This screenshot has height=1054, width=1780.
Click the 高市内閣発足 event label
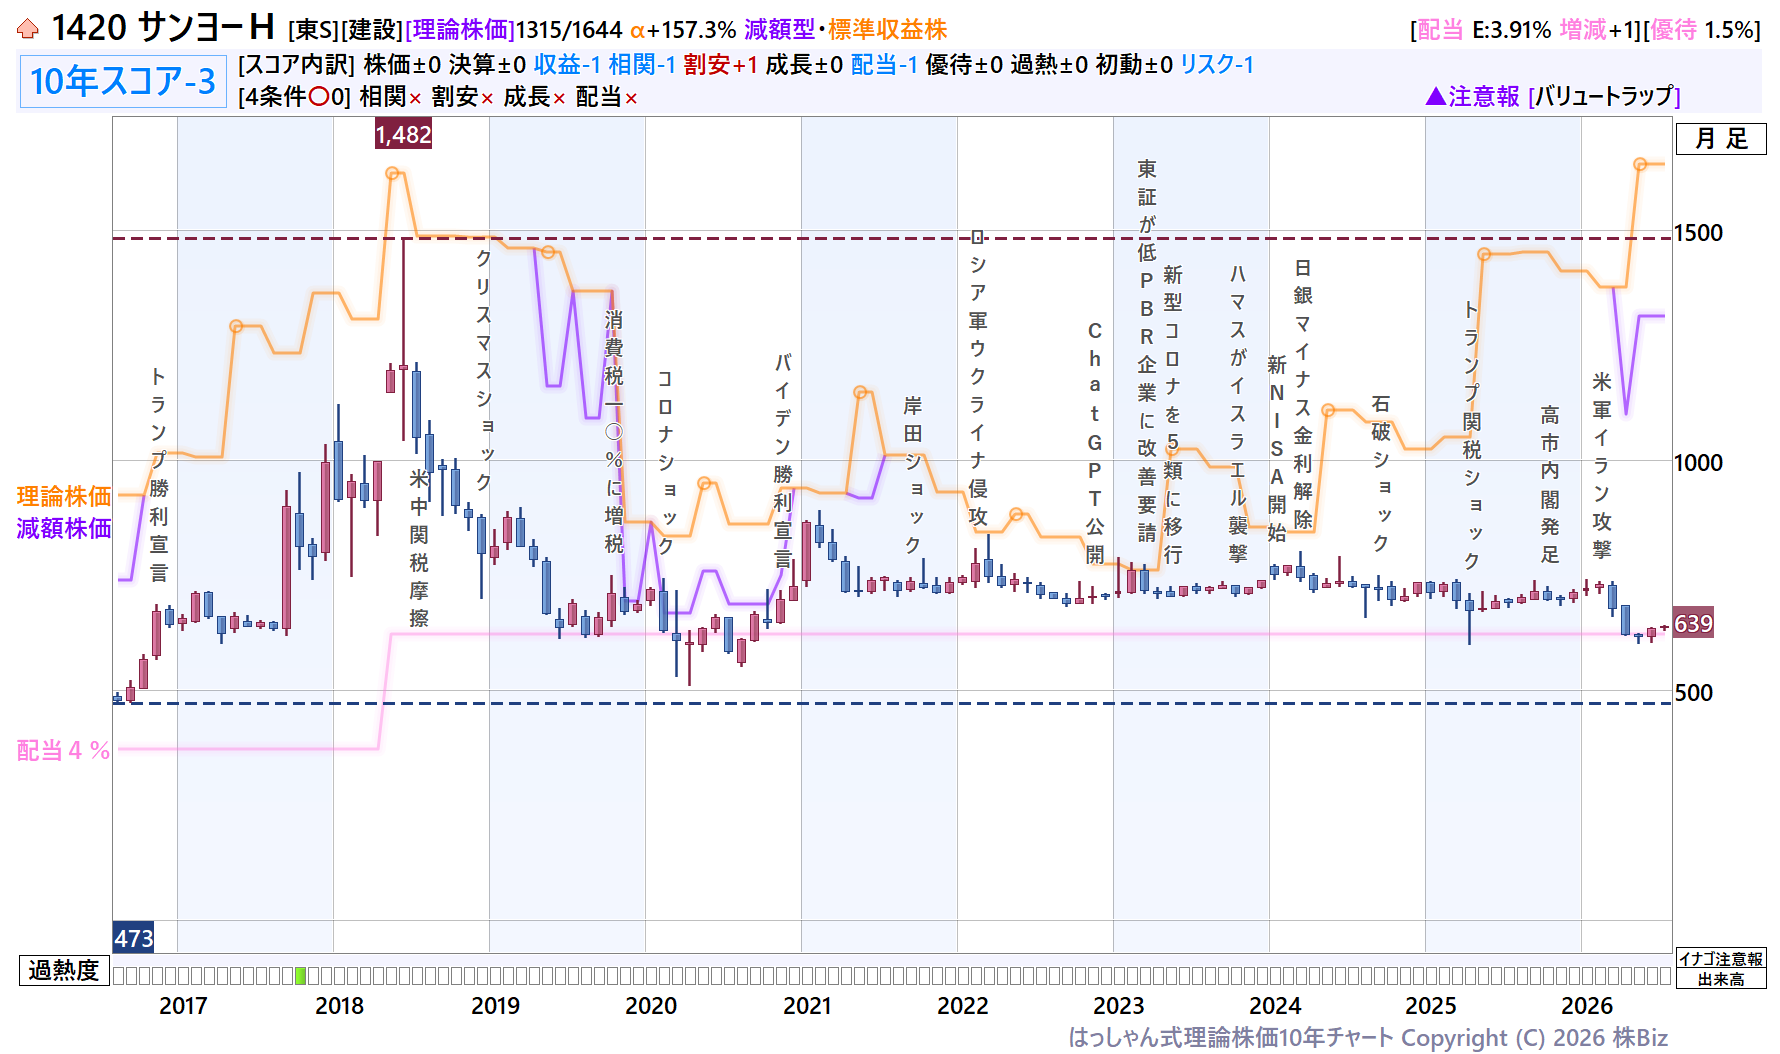[1550, 485]
